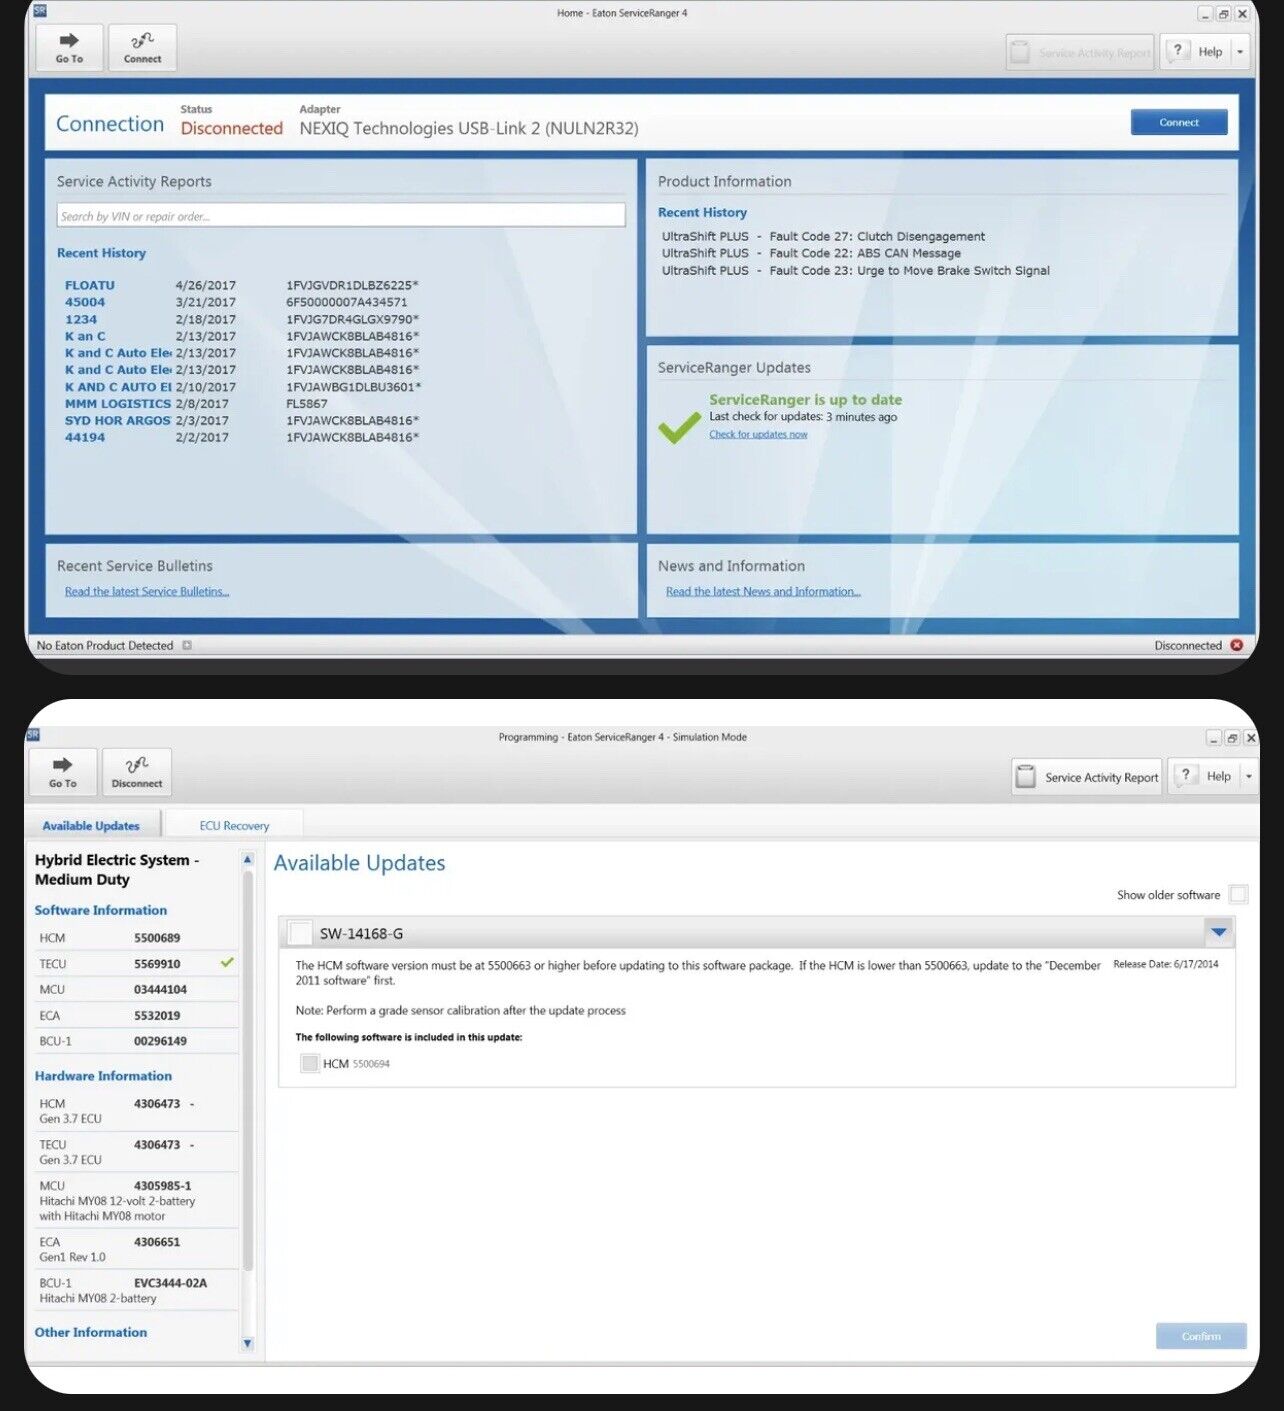Select HCM software row 5500689
The height and width of the screenshot is (1411, 1284).
[x=137, y=938]
